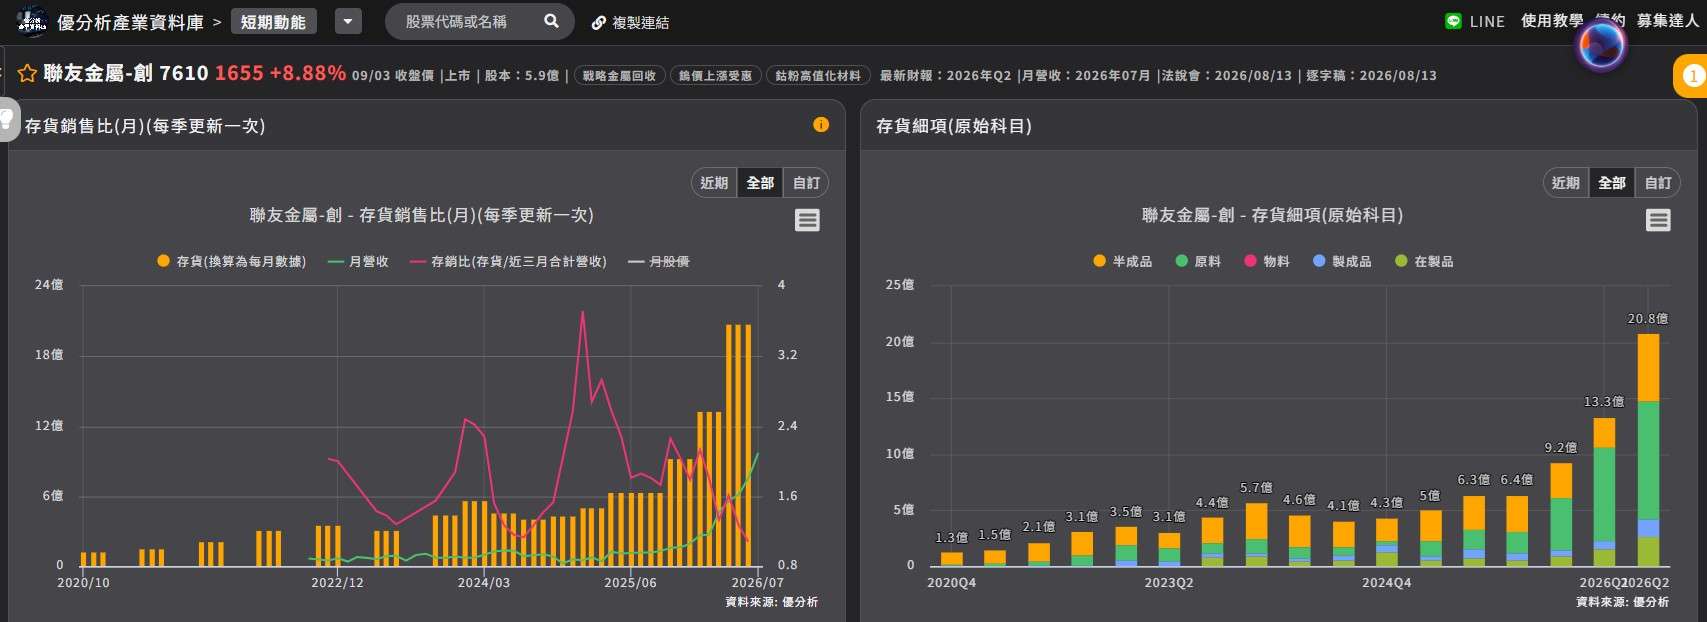Screen dimensions: 1707x622
Task: Click the 13.3億 stacked bar
Action: (x=1604, y=492)
